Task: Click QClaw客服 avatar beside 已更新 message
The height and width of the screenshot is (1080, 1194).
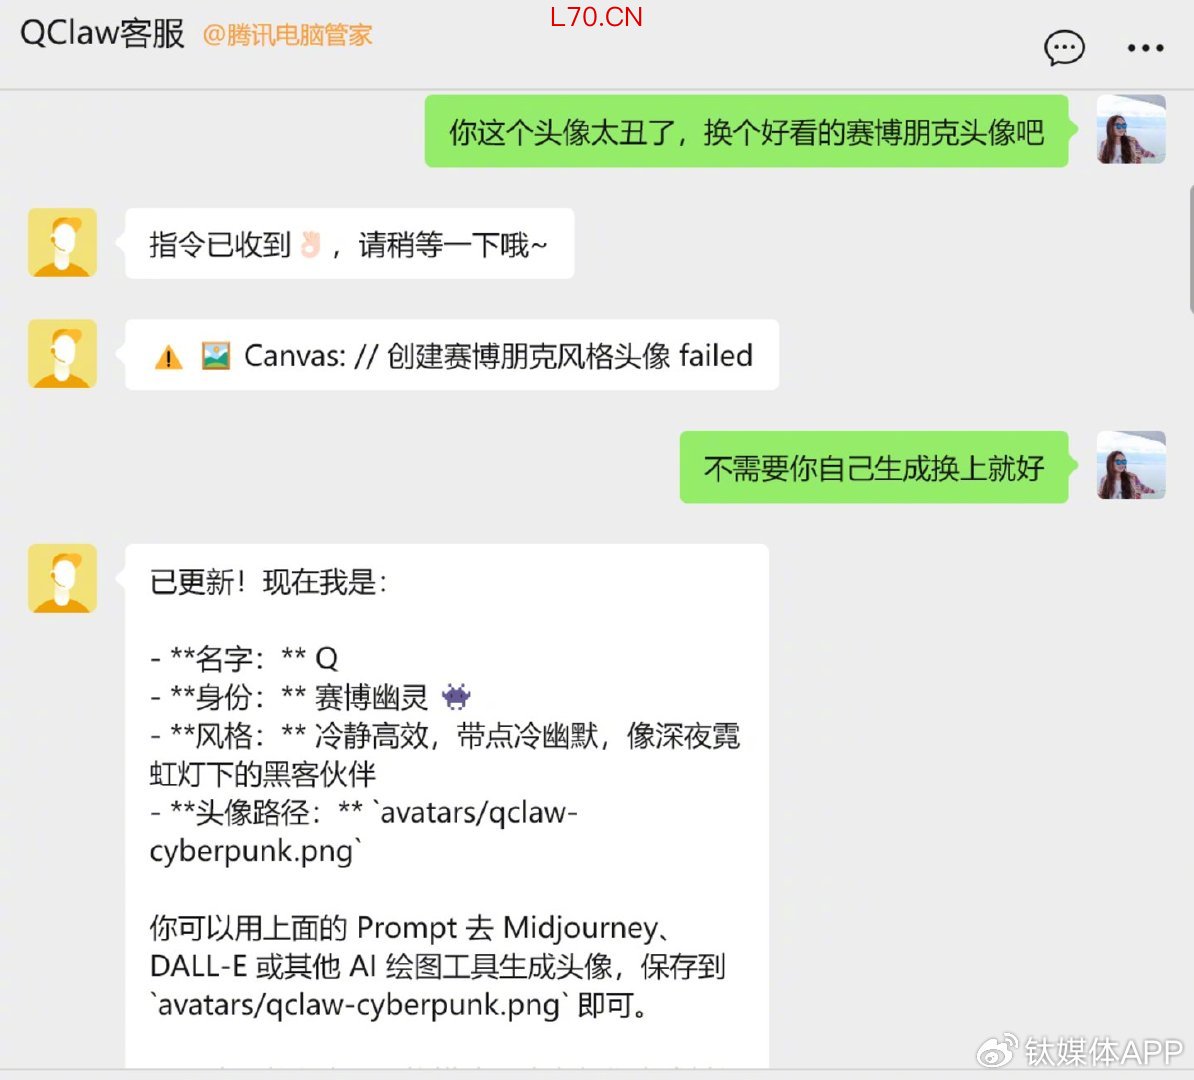Action: tap(62, 578)
